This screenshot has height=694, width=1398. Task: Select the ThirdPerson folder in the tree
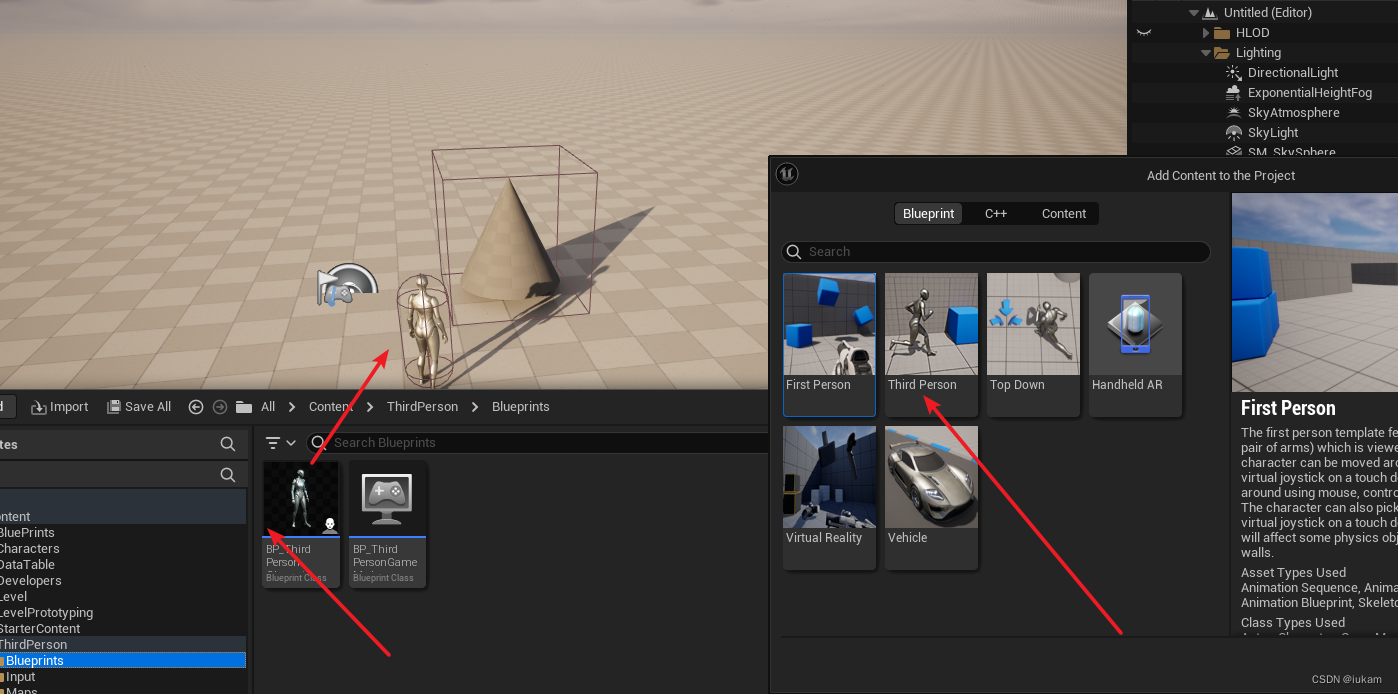pyautogui.click(x=33, y=645)
